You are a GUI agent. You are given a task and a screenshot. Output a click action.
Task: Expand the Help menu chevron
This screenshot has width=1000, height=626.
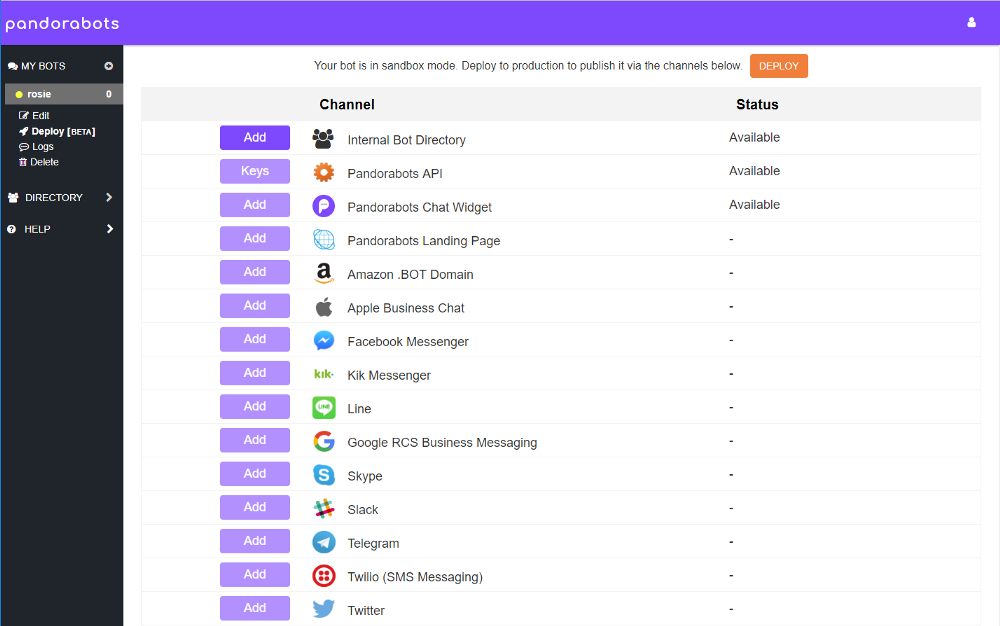click(x=110, y=229)
